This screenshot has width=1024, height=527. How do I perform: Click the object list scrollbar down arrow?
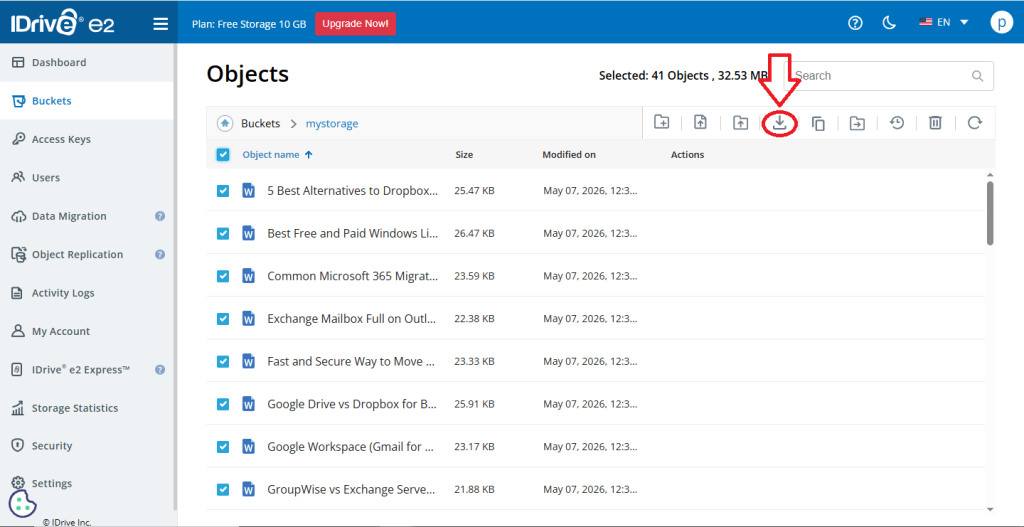[x=990, y=509]
